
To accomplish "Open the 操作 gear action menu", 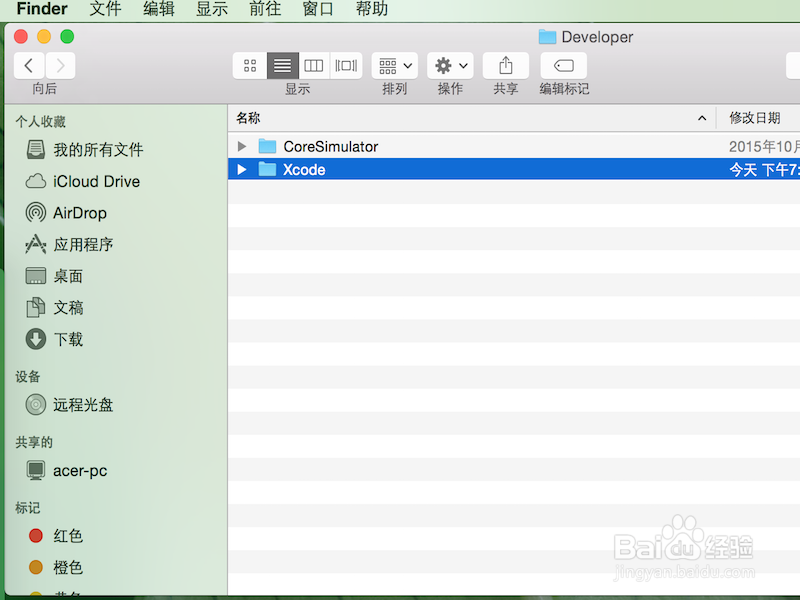I will coord(451,65).
